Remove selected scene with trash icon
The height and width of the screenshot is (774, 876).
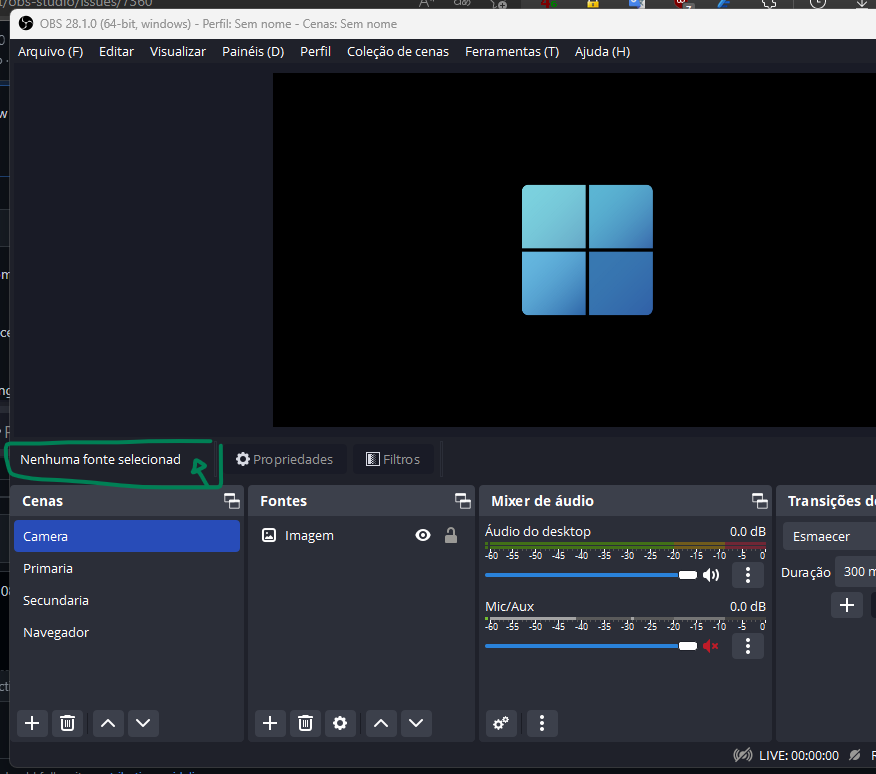point(68,723)
